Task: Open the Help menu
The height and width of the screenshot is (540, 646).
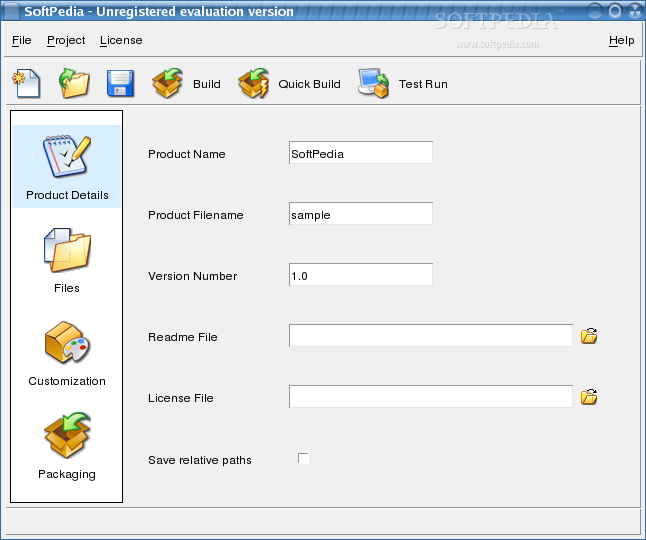Action: point(621,40)
